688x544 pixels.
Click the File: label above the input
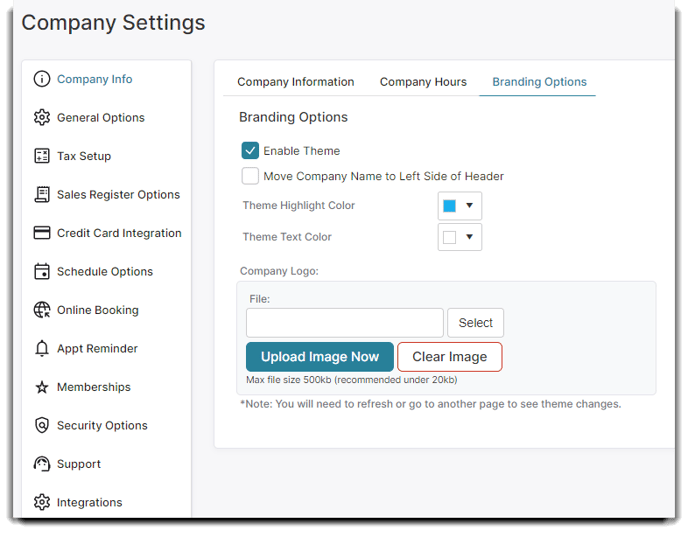[260, 299]
